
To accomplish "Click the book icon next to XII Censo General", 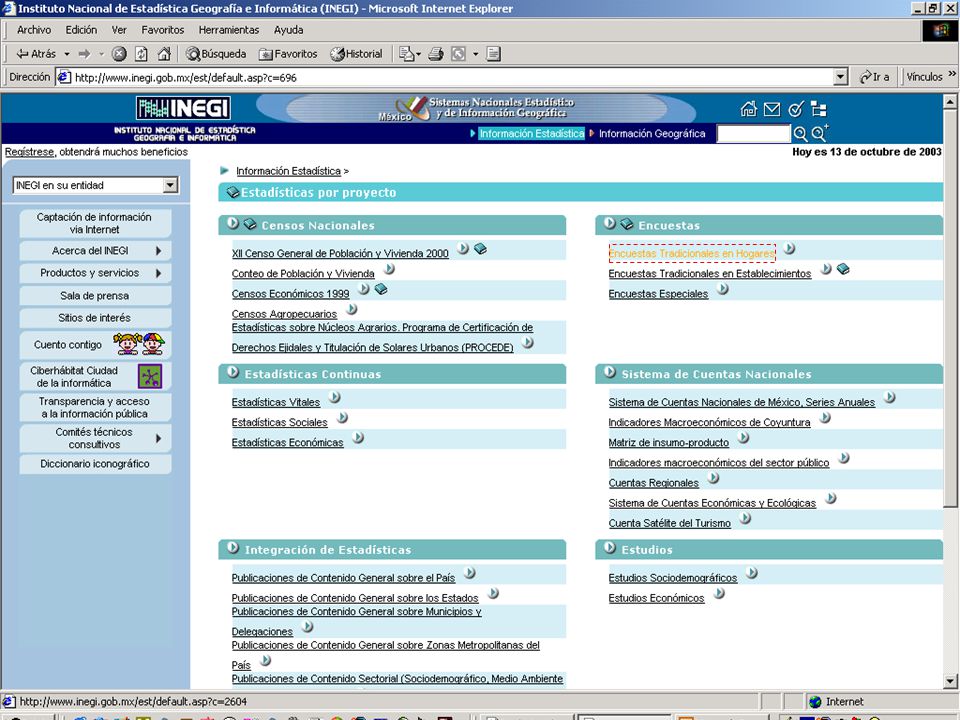I will tap(481, 249).
